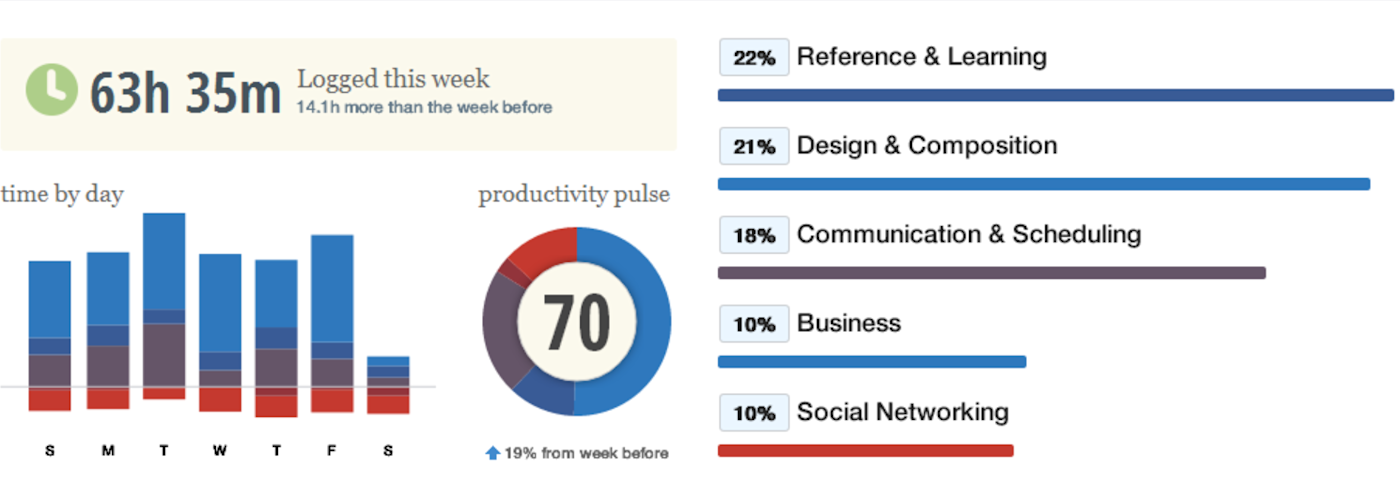
Task: Open the Reference & Learning category
Action: coord(921,57)
